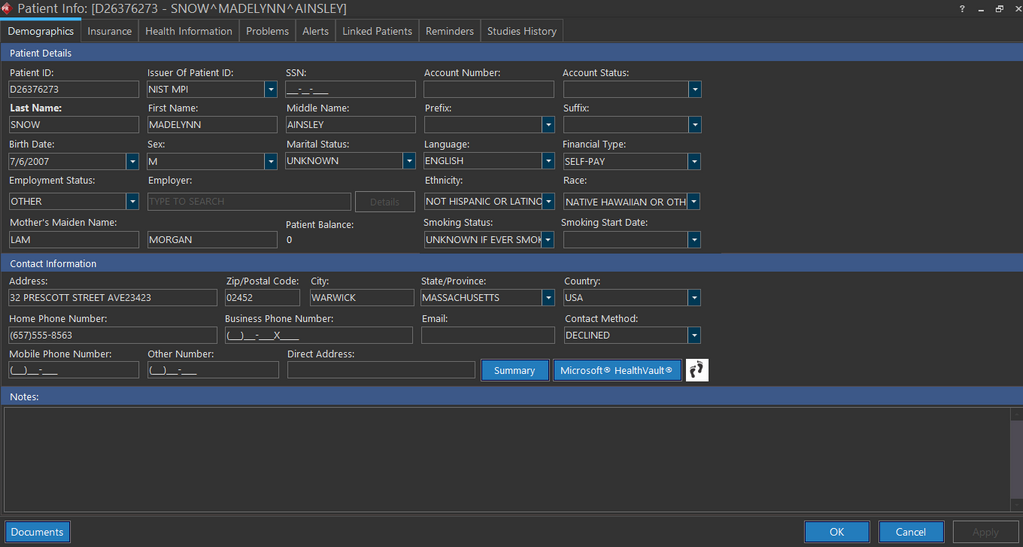Click the footprints icon button

click(x=698, y=370)
